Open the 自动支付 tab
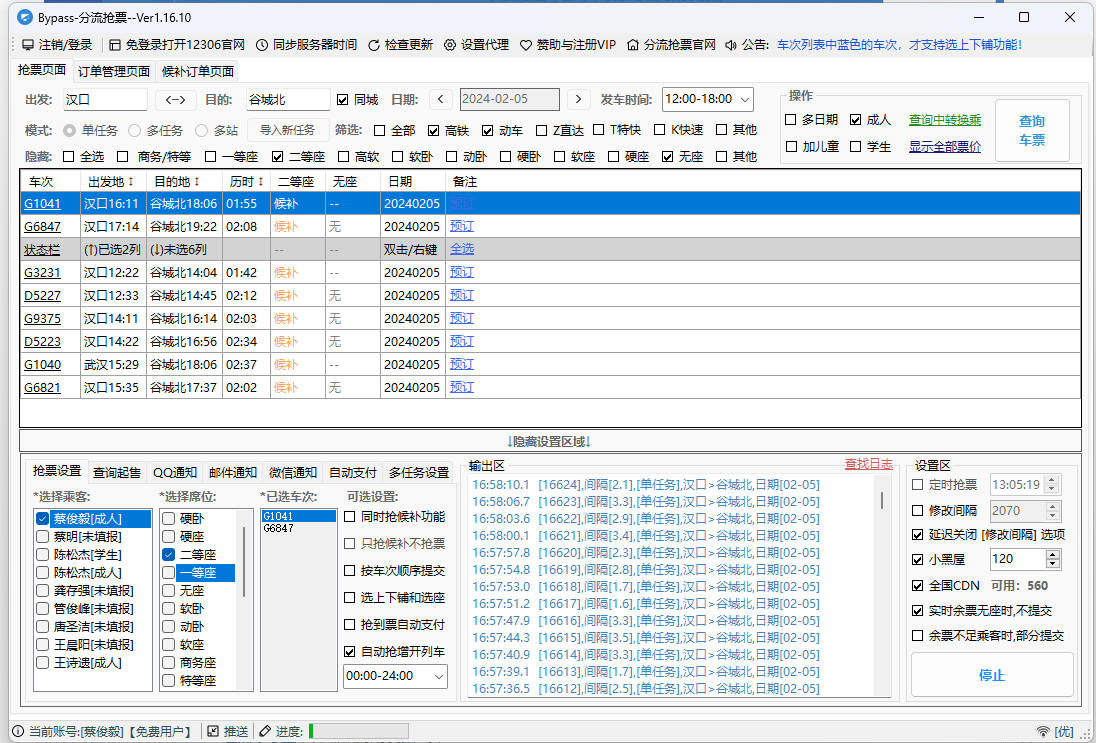 (x=352, y=473)
